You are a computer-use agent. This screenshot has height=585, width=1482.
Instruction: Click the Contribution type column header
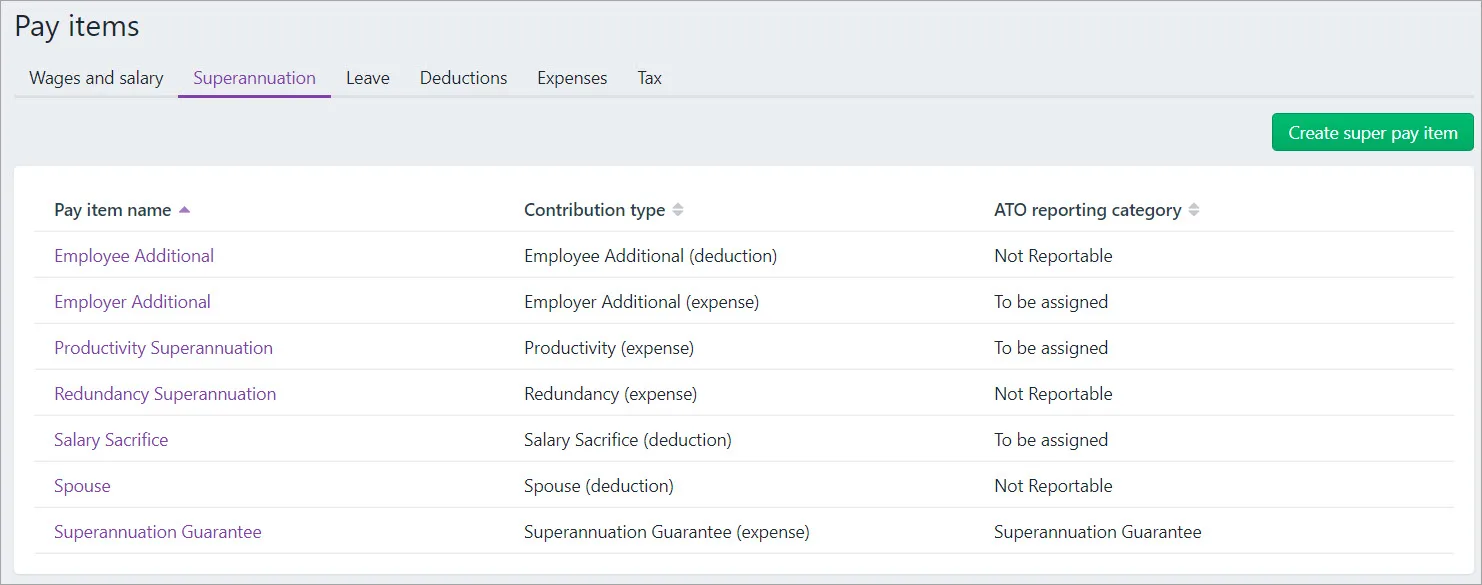click(594, 210)
